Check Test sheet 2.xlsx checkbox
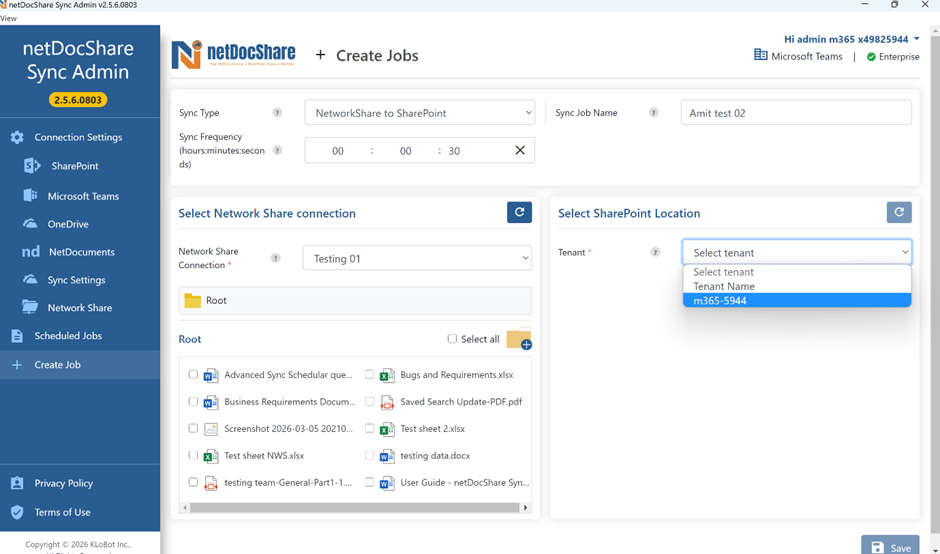The width and height of the screenshot is (940, 554). 369,428
